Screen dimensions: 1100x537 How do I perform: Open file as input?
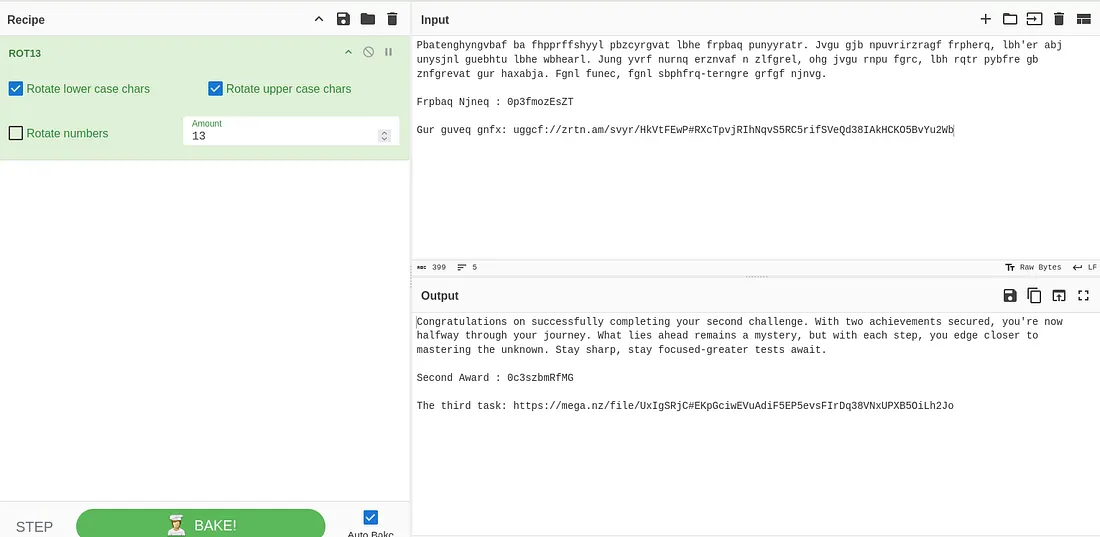[x=1035, y=19]
